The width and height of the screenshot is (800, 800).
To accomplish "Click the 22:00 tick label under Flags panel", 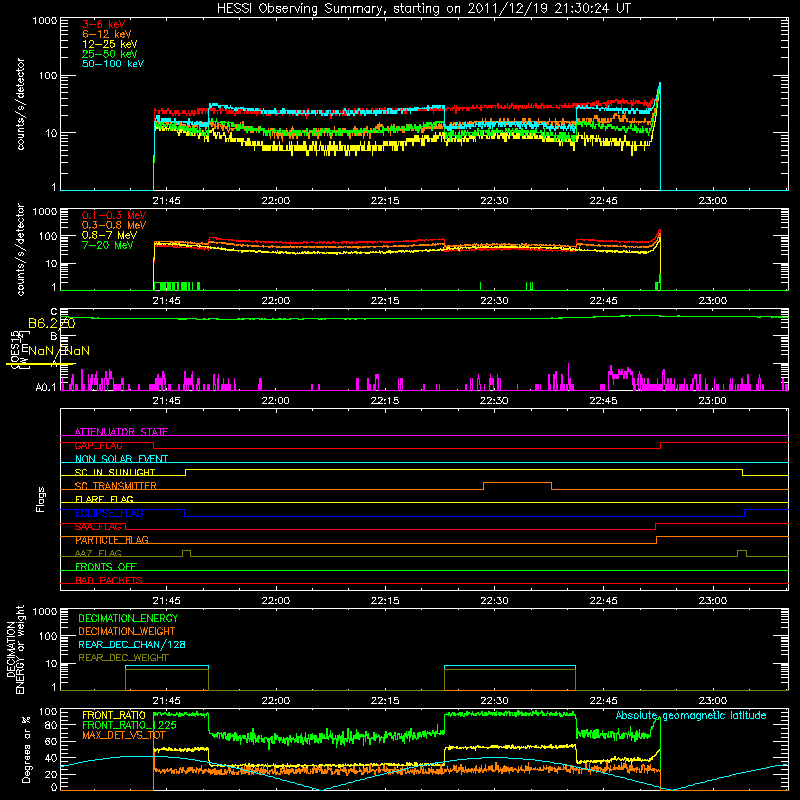I will click(x=276, y=600).
